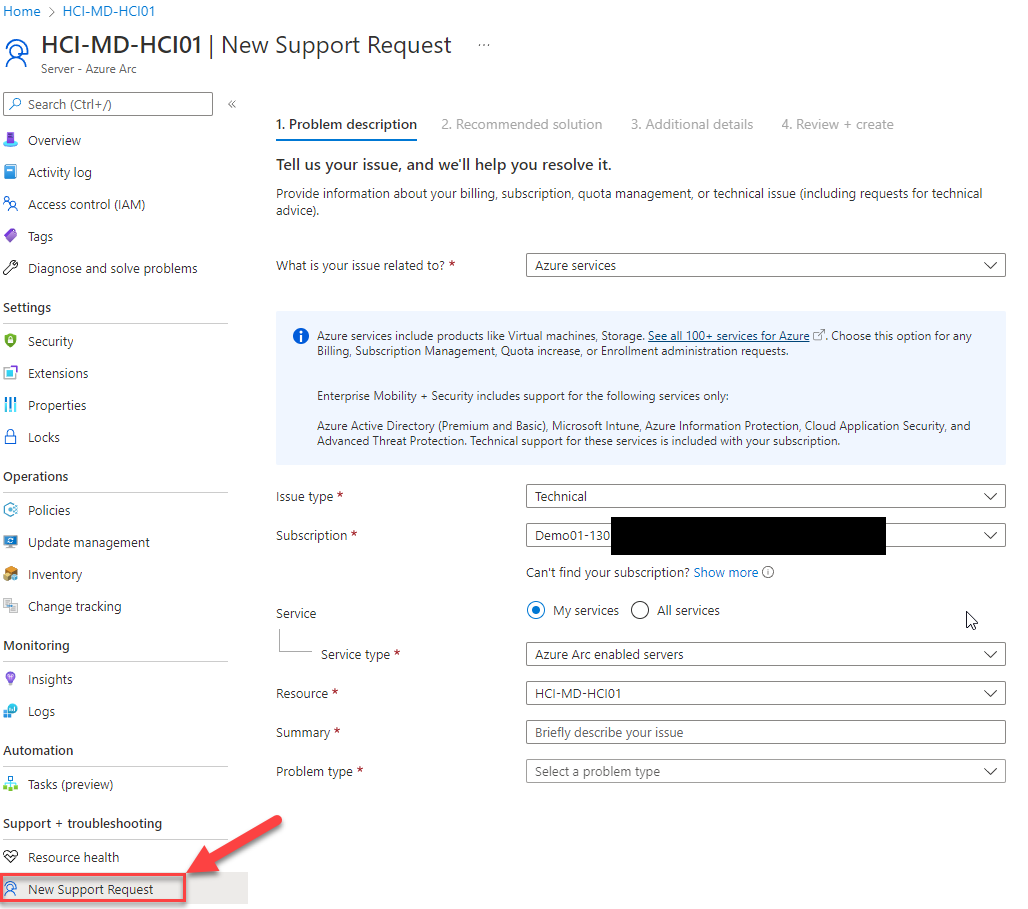Click the Update management icon
Image resolution: width=1028 pixels, height=909 pixels.
10,542
